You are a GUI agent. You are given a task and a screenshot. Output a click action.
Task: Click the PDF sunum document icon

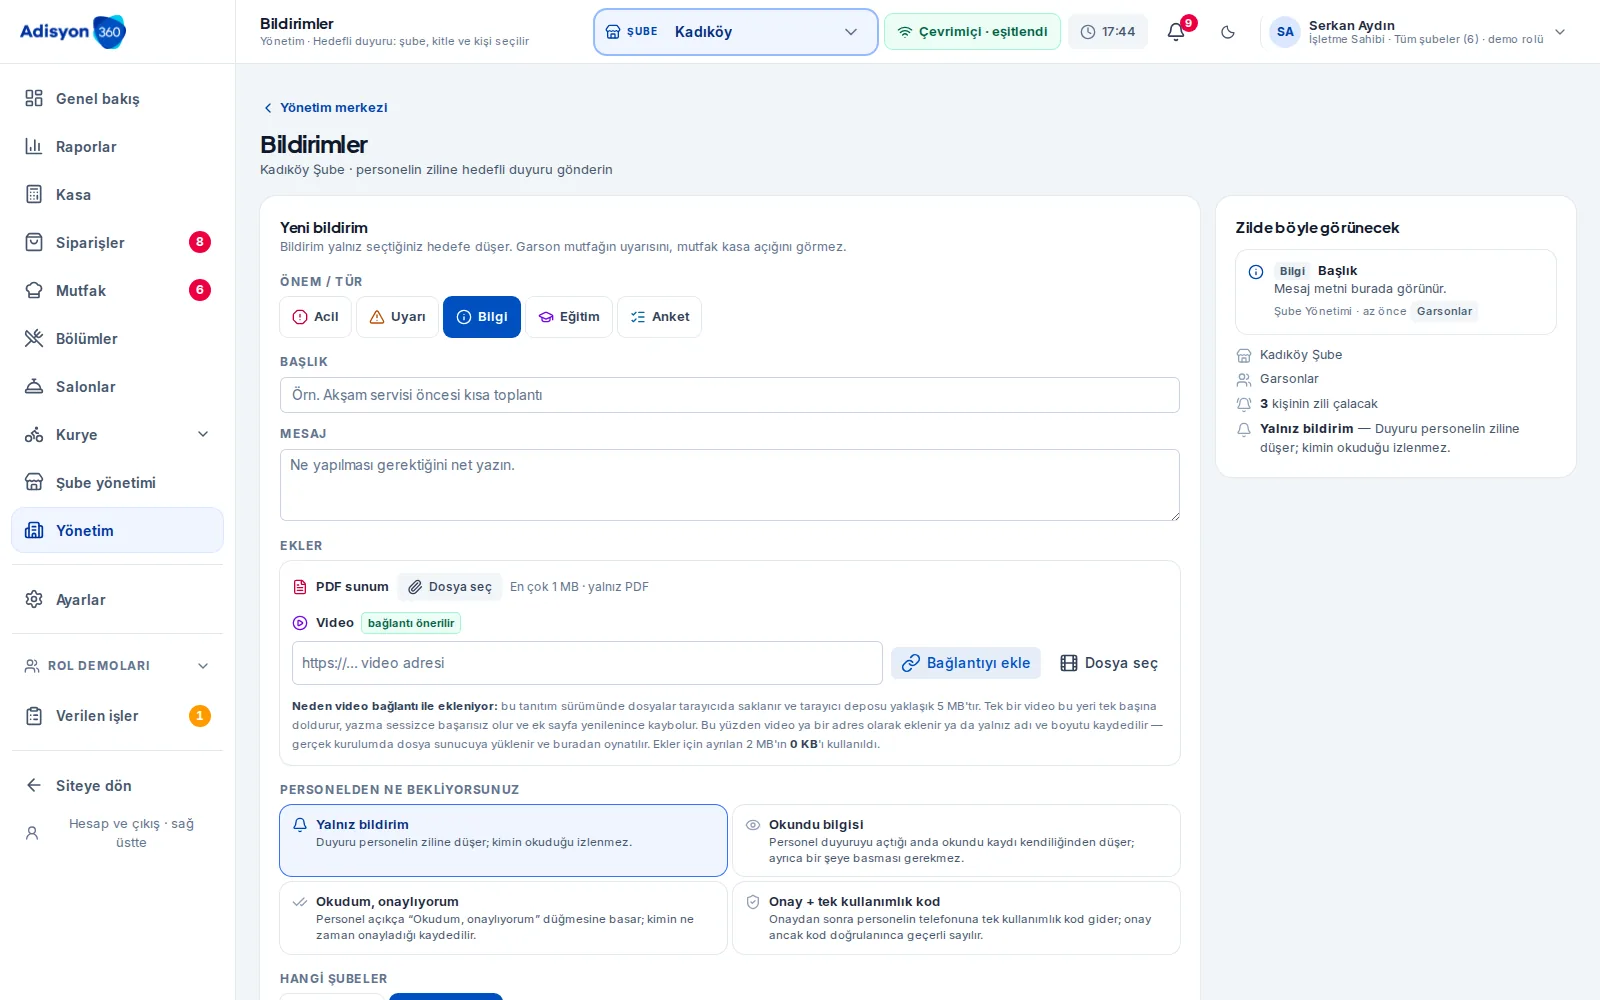tap(300, 587)
